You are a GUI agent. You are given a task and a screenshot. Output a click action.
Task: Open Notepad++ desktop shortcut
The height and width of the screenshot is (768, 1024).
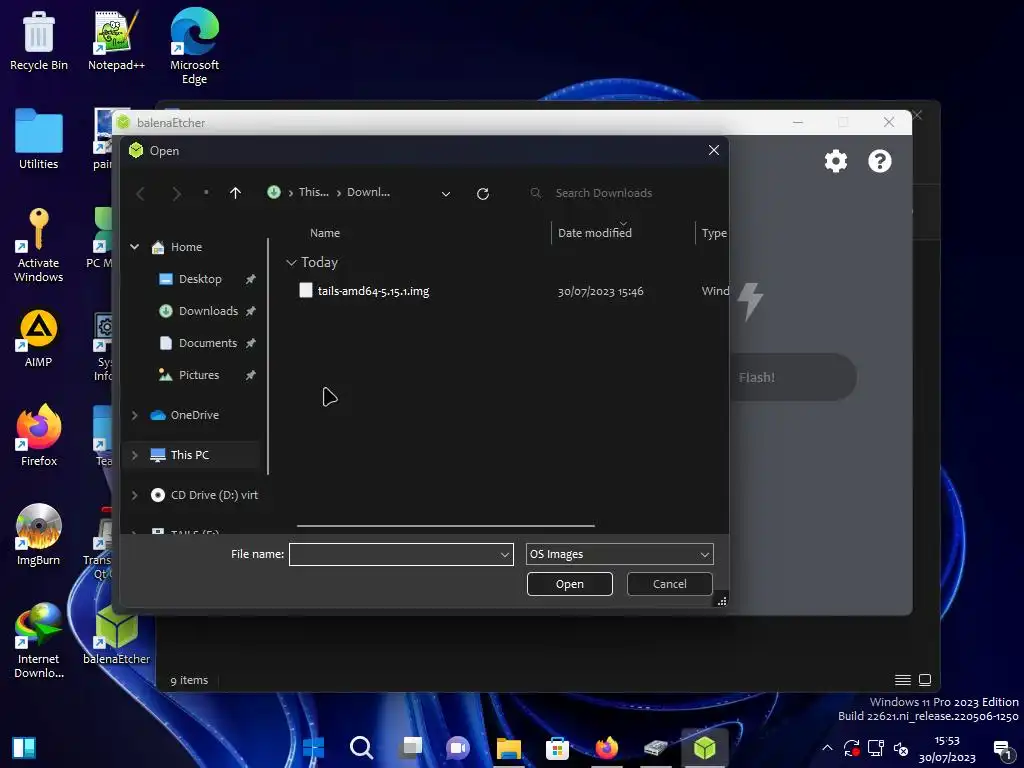point(116,40)
